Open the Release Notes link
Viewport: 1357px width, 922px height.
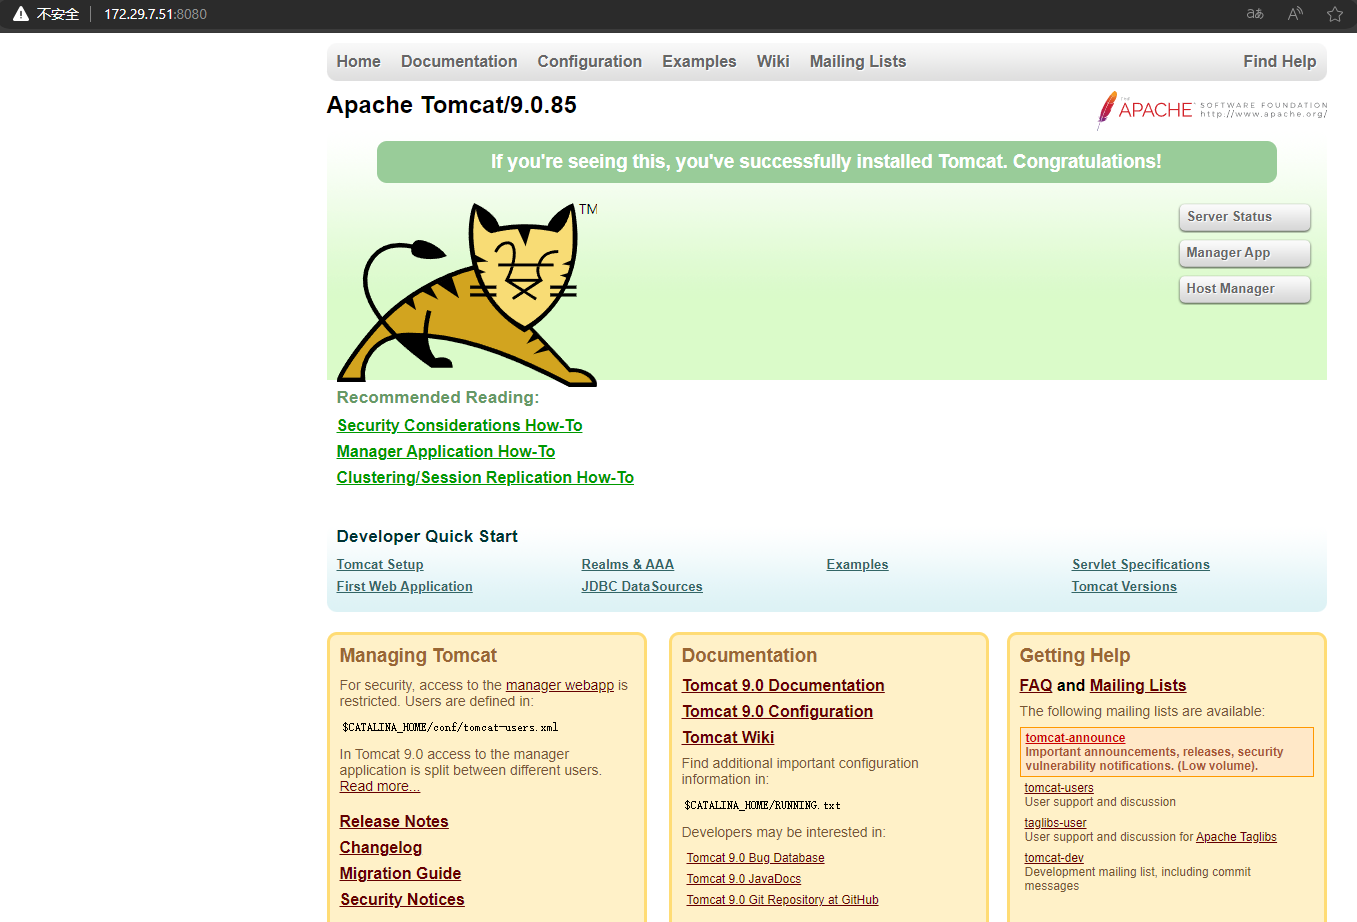(394, 822)
